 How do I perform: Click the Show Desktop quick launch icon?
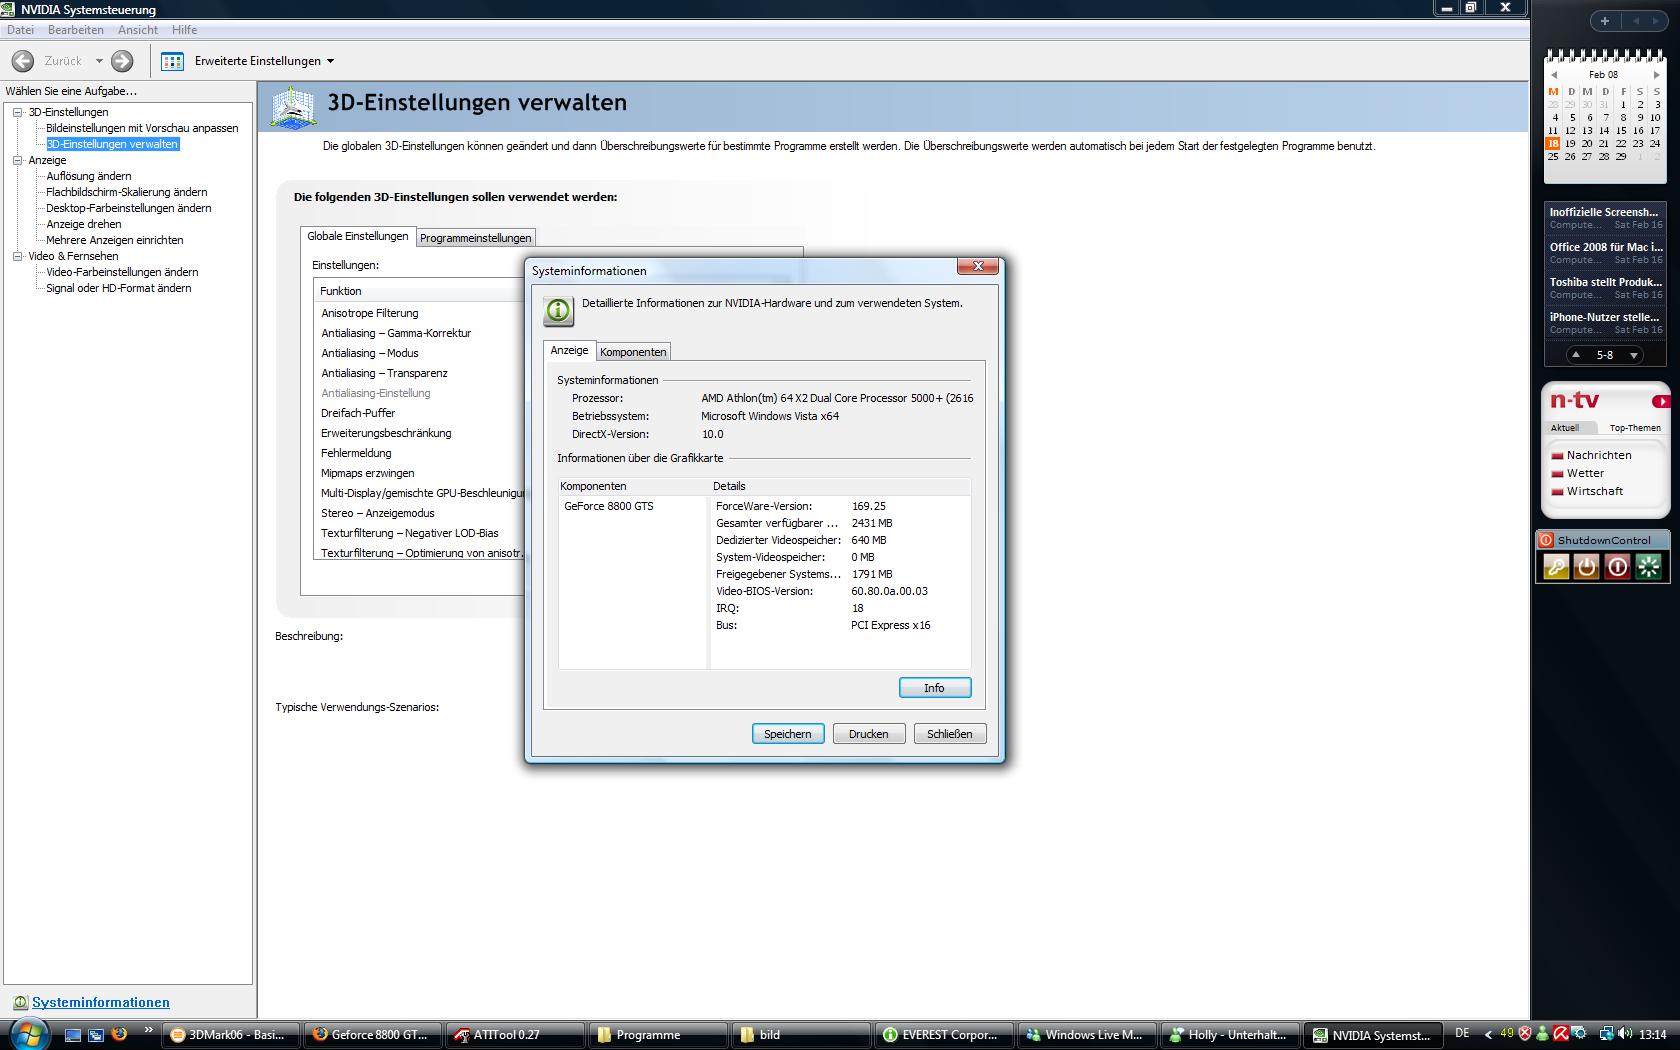coord(73,1035)
